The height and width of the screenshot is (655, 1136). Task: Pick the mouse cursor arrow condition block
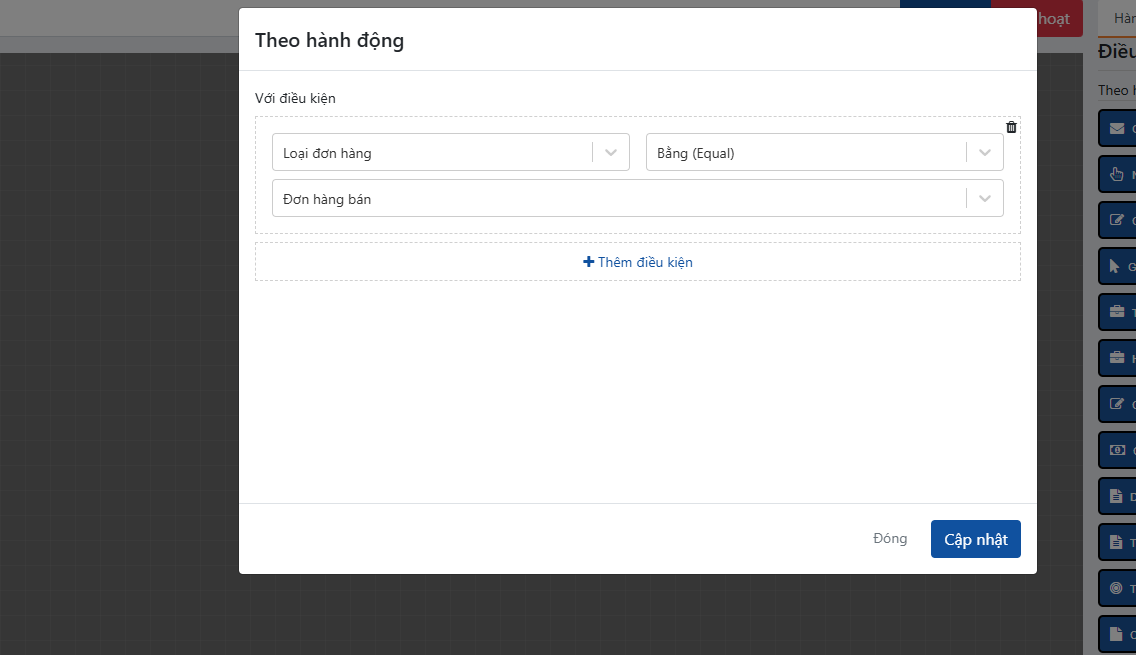pyautogui.click(x=1117, y=267)
